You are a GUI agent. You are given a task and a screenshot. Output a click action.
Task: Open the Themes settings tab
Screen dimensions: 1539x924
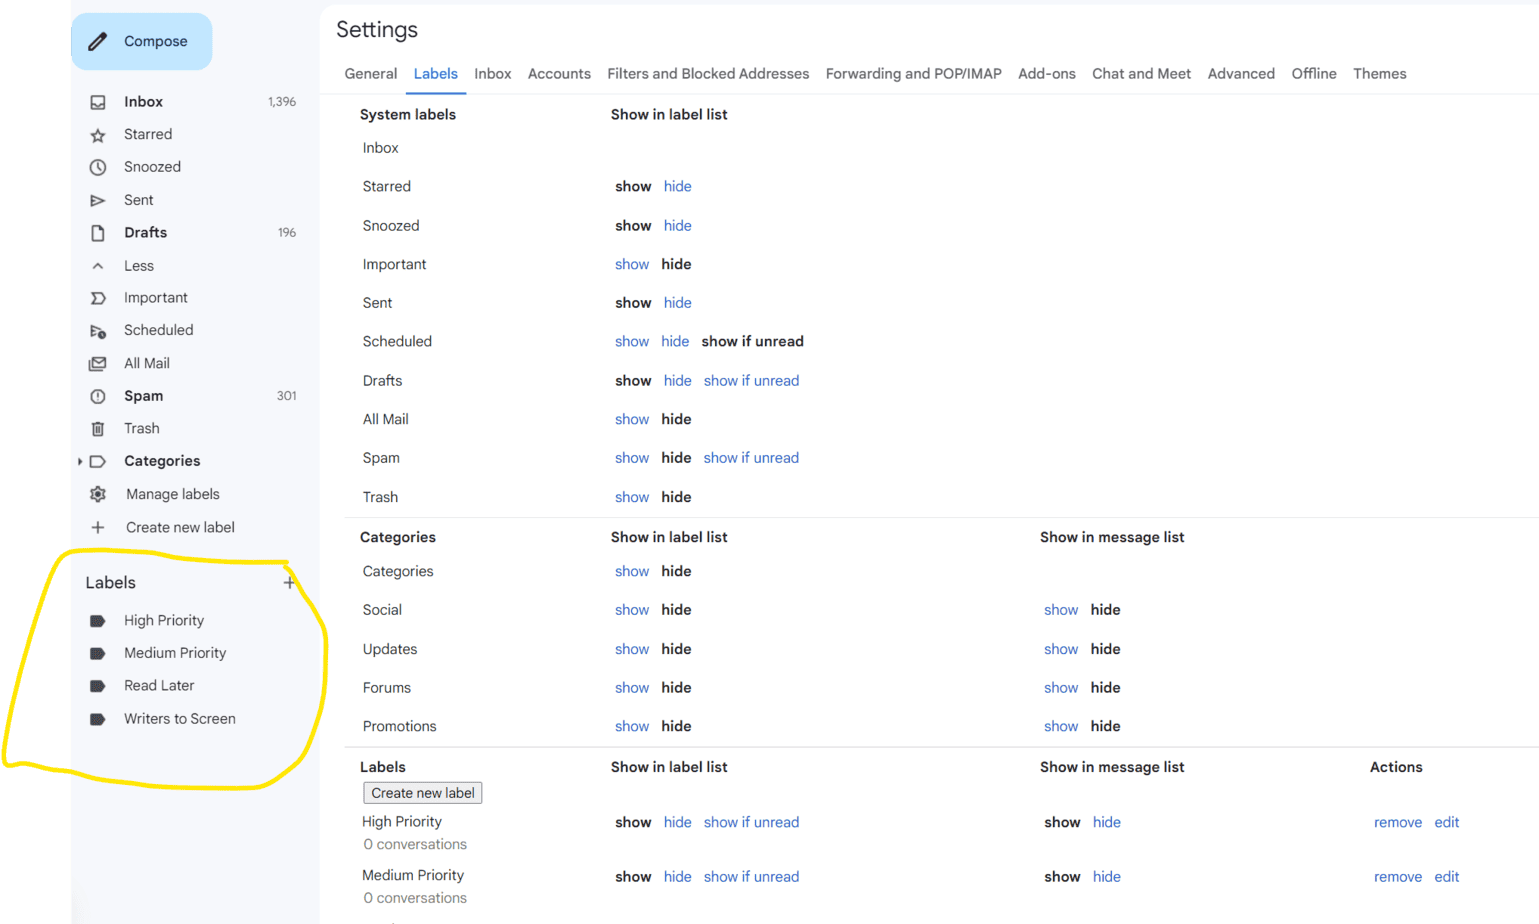(1379, 73)
